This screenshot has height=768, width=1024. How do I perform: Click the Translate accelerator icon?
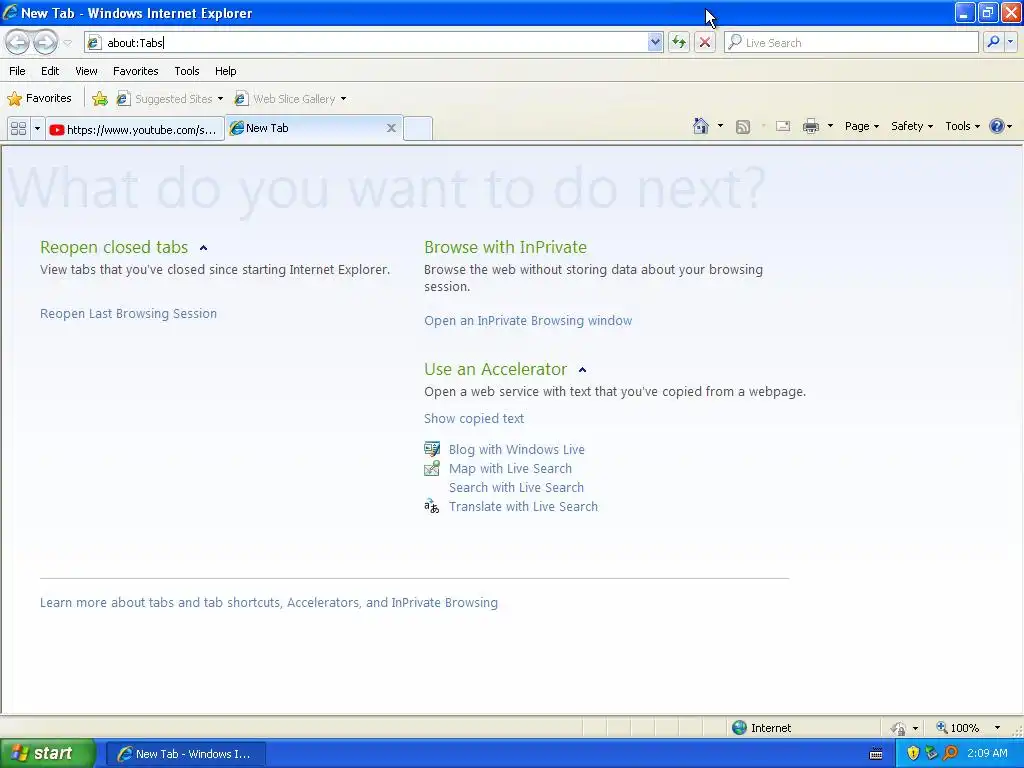point(432,506)
